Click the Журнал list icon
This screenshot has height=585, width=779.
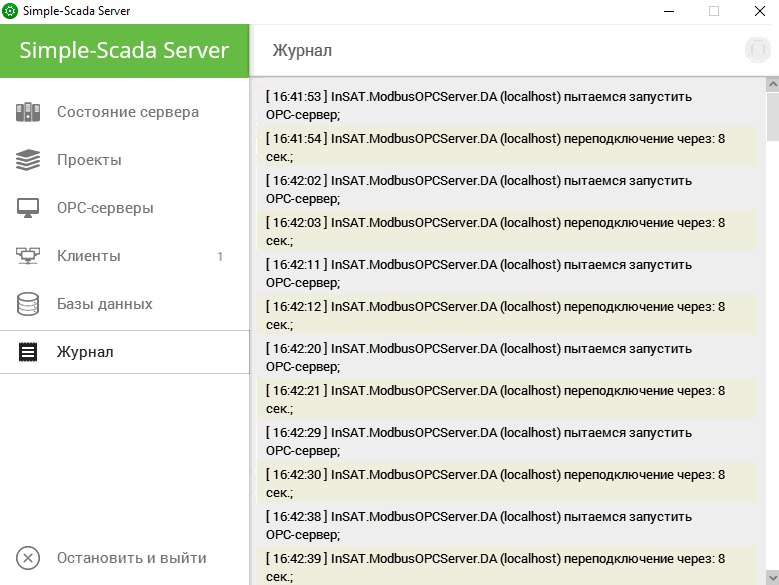(x=28, y=352)
